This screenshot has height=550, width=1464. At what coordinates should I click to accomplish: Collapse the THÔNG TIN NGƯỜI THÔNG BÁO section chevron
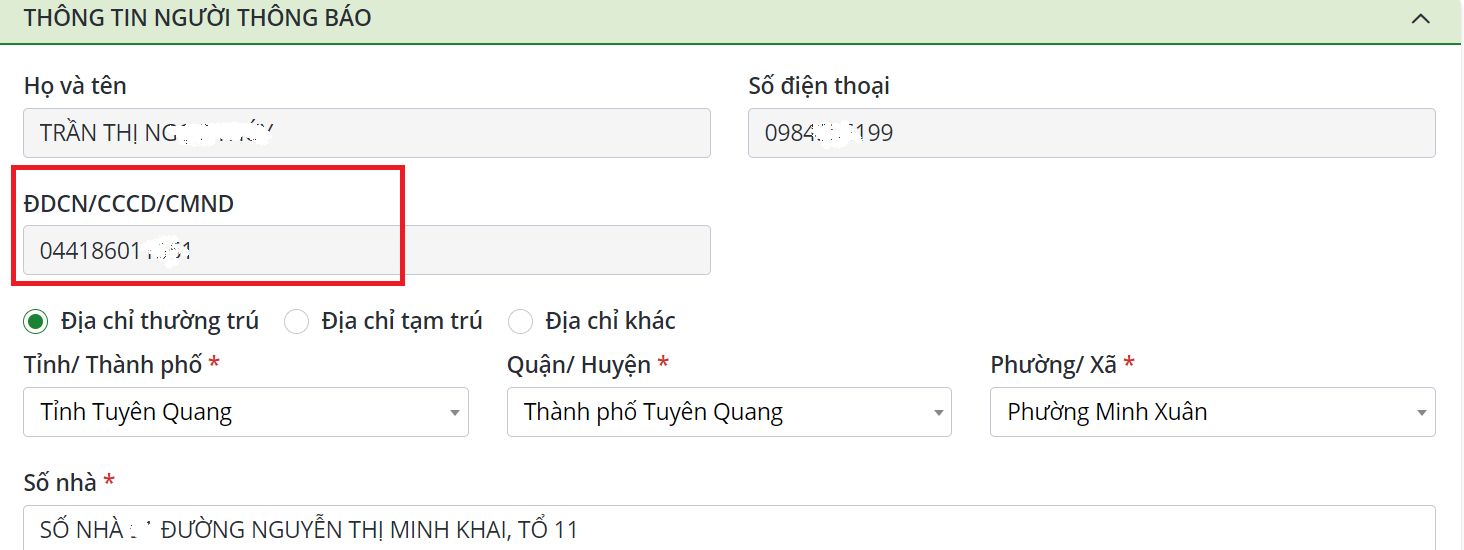tap(1420, 19)
